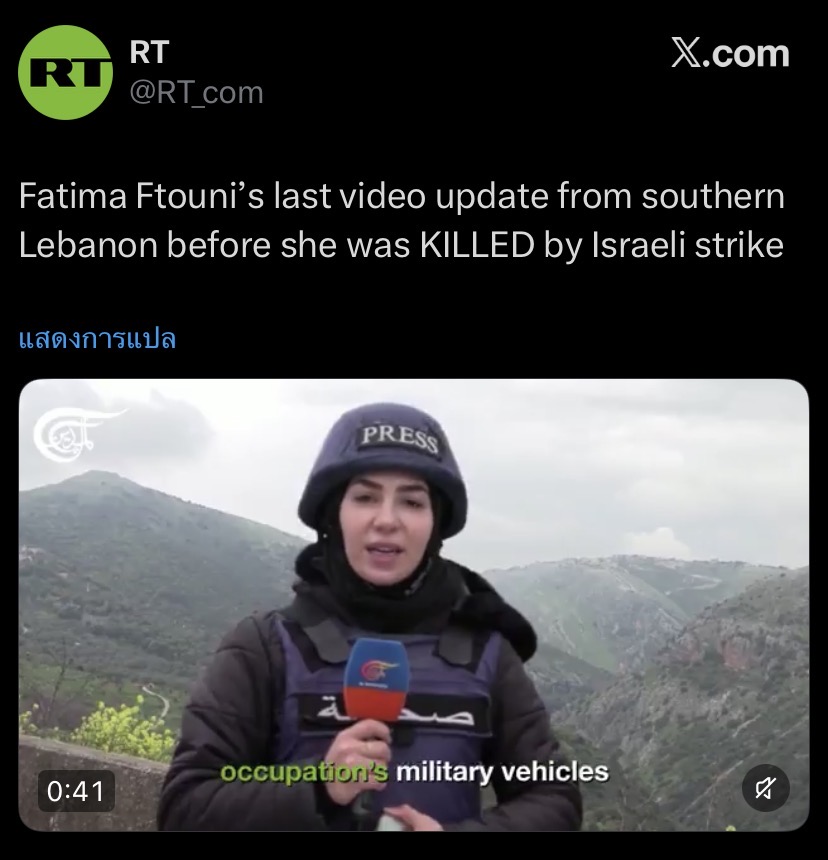Tap the X logo in the X.com watermark
828x860 pixels.
[x=686, y=53]
